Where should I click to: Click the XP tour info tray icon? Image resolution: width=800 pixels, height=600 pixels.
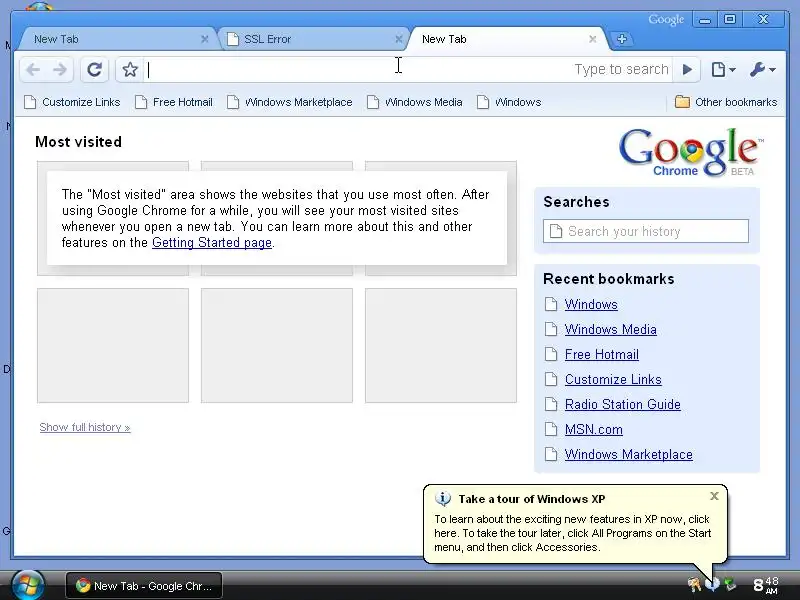point(712,585)
